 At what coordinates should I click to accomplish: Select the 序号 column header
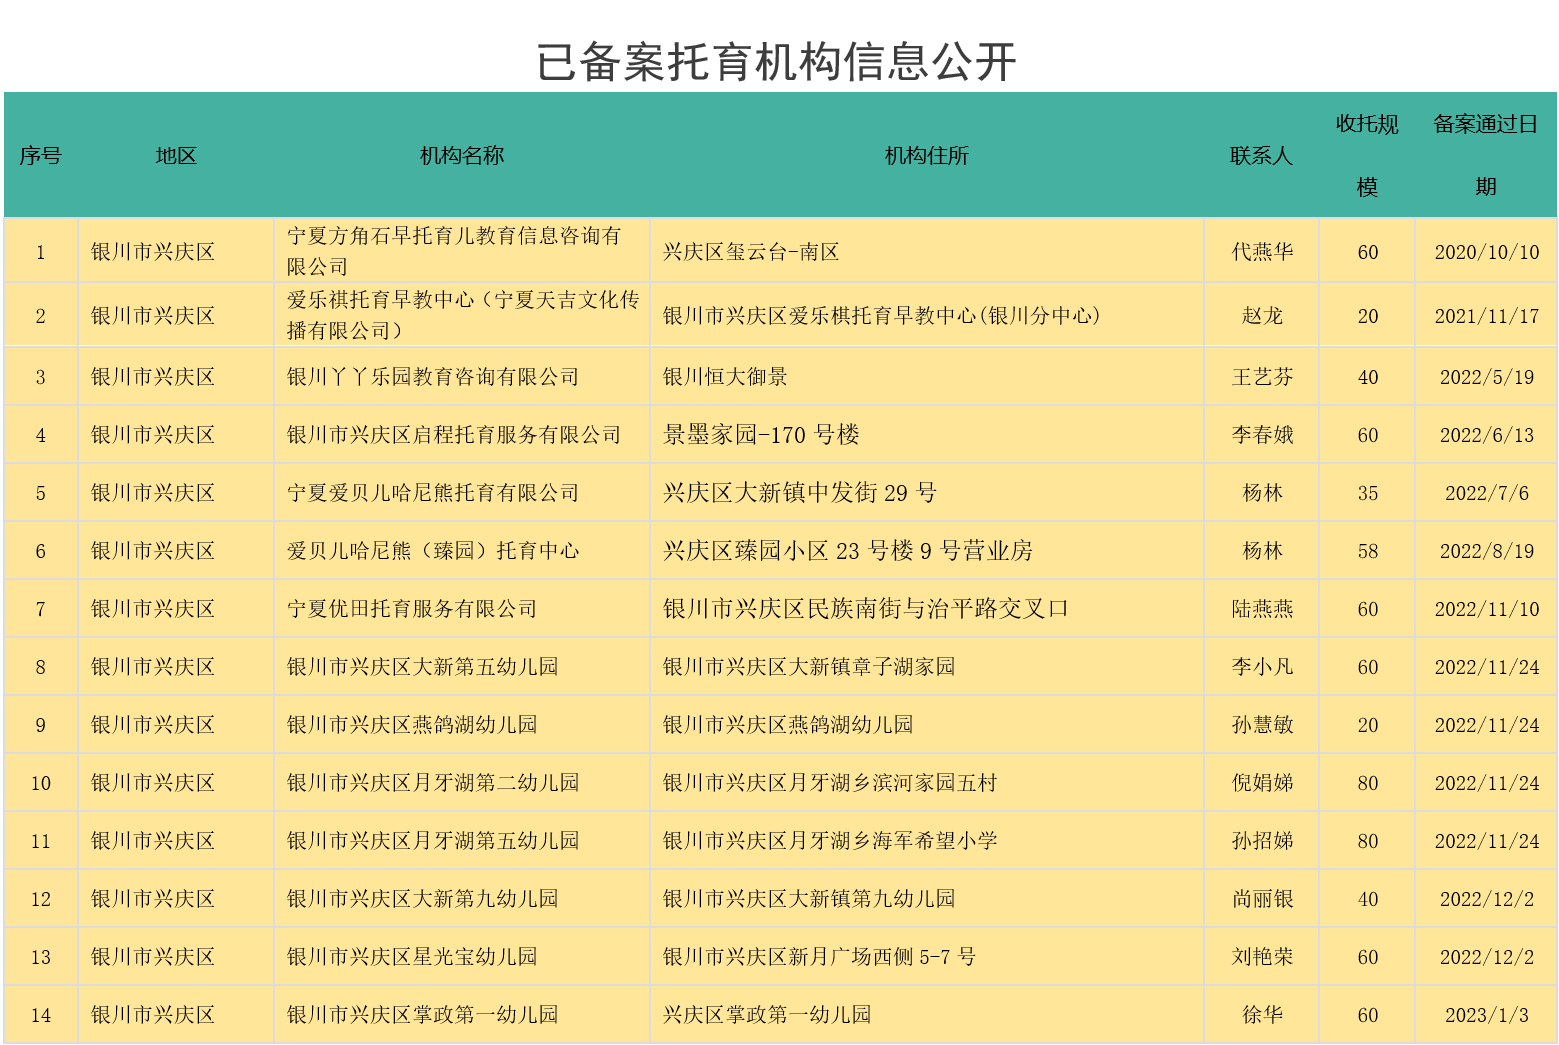point(40,156)
